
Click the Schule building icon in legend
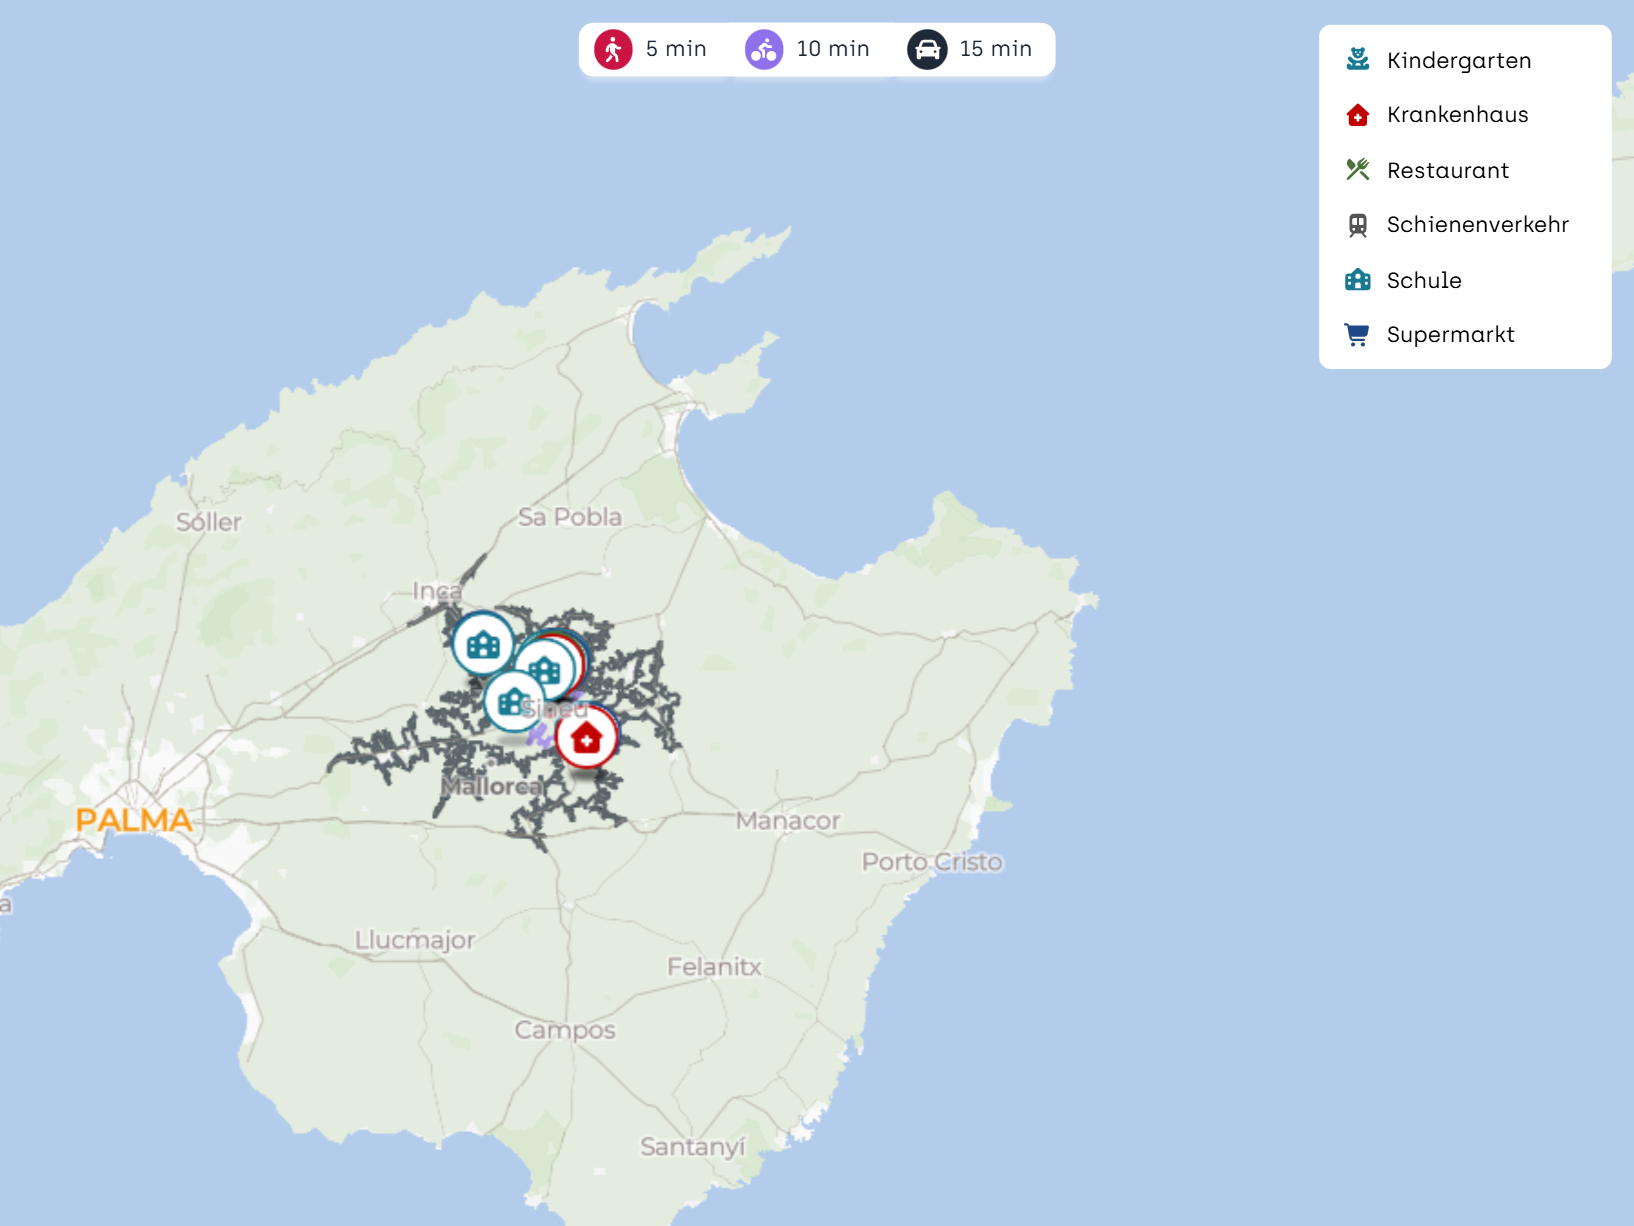(x=1357, y=280)
